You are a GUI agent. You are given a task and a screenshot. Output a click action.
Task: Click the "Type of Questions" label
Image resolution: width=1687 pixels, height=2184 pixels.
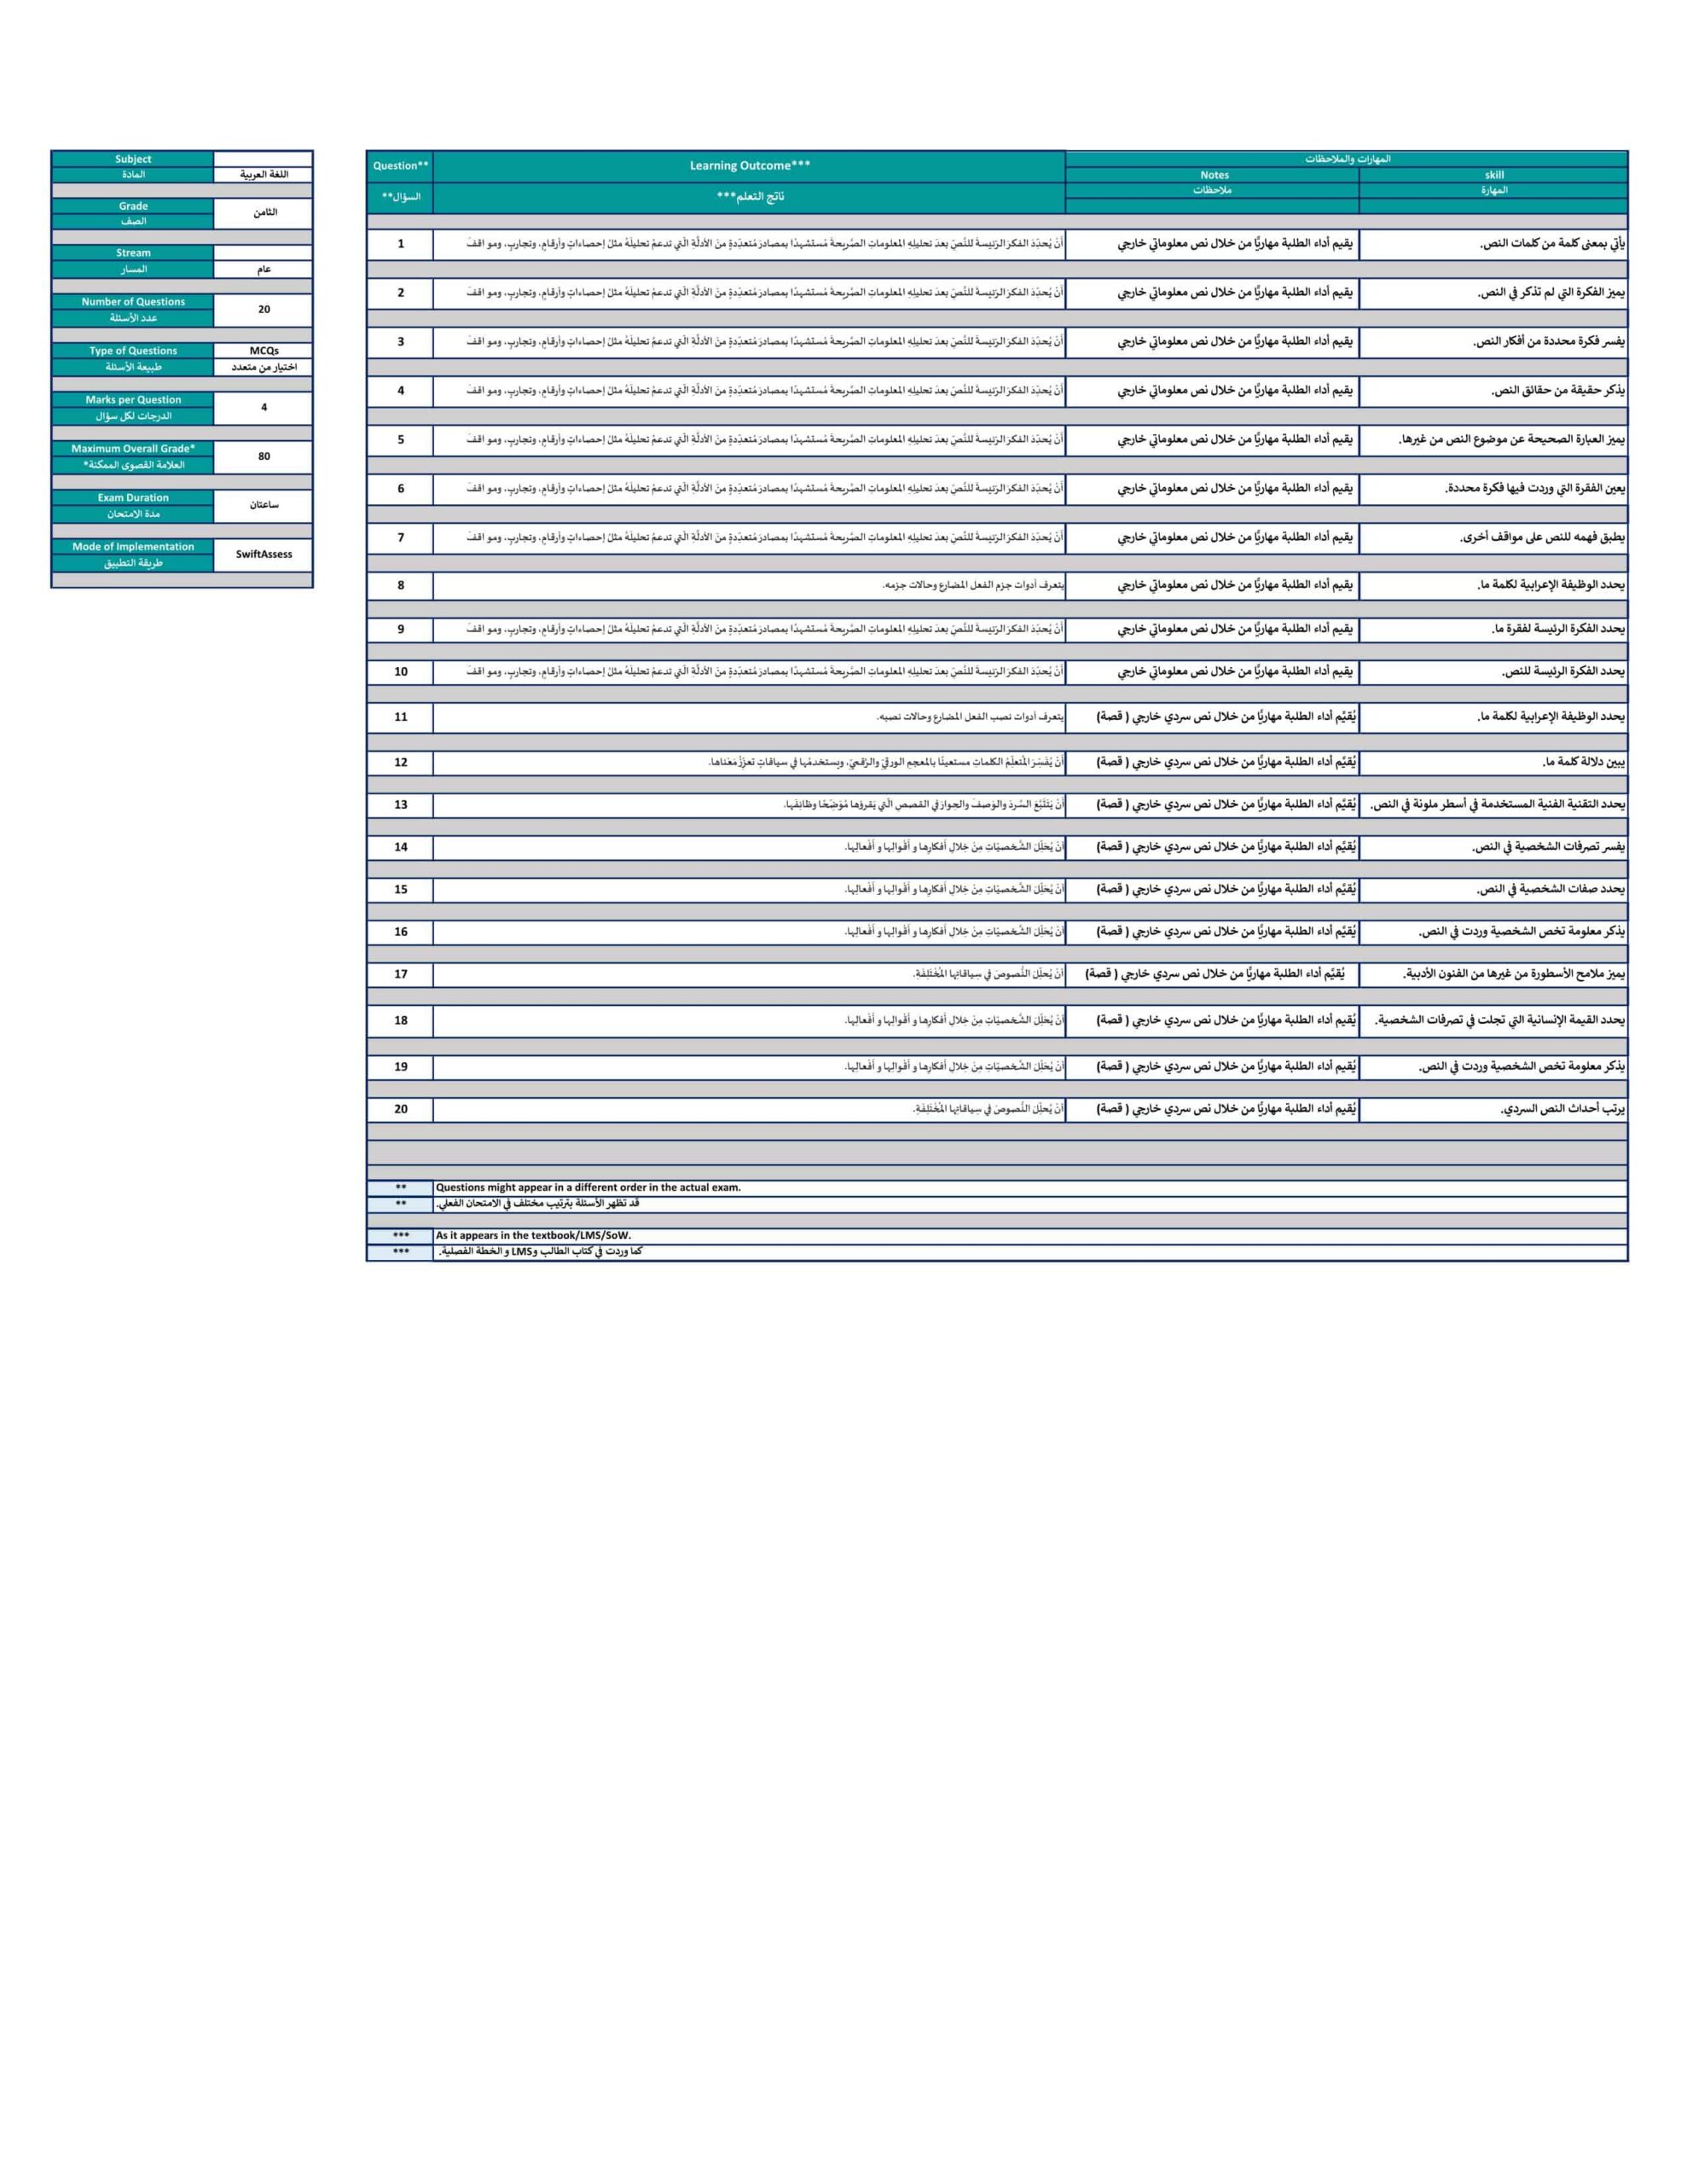133,351
